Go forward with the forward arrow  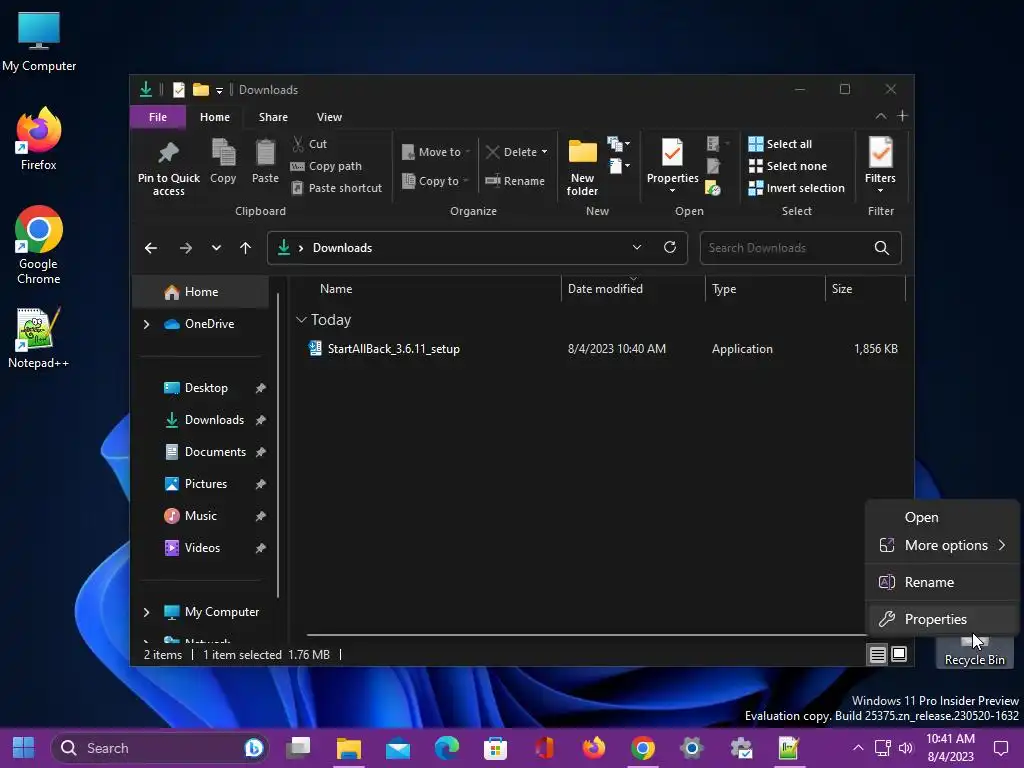(186, 248)
